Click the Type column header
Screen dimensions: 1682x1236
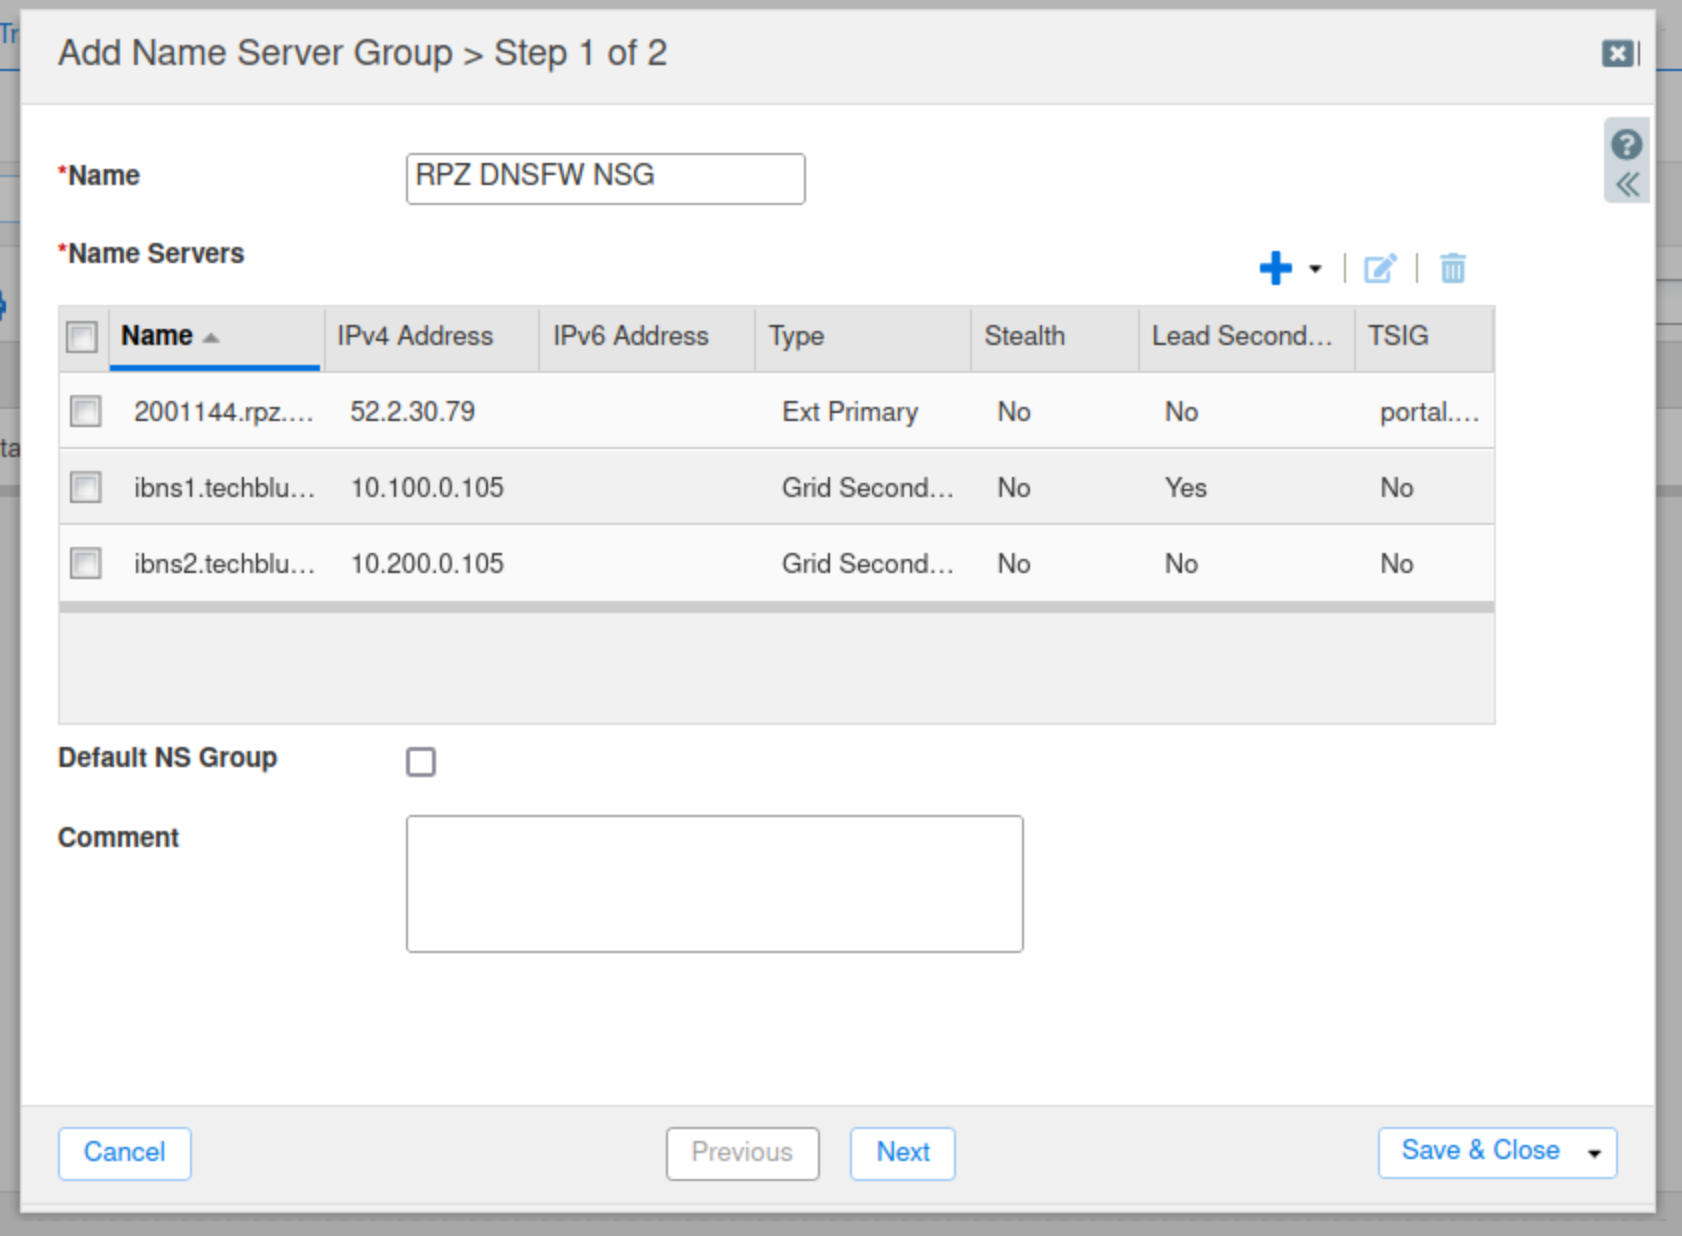(796, 336)
